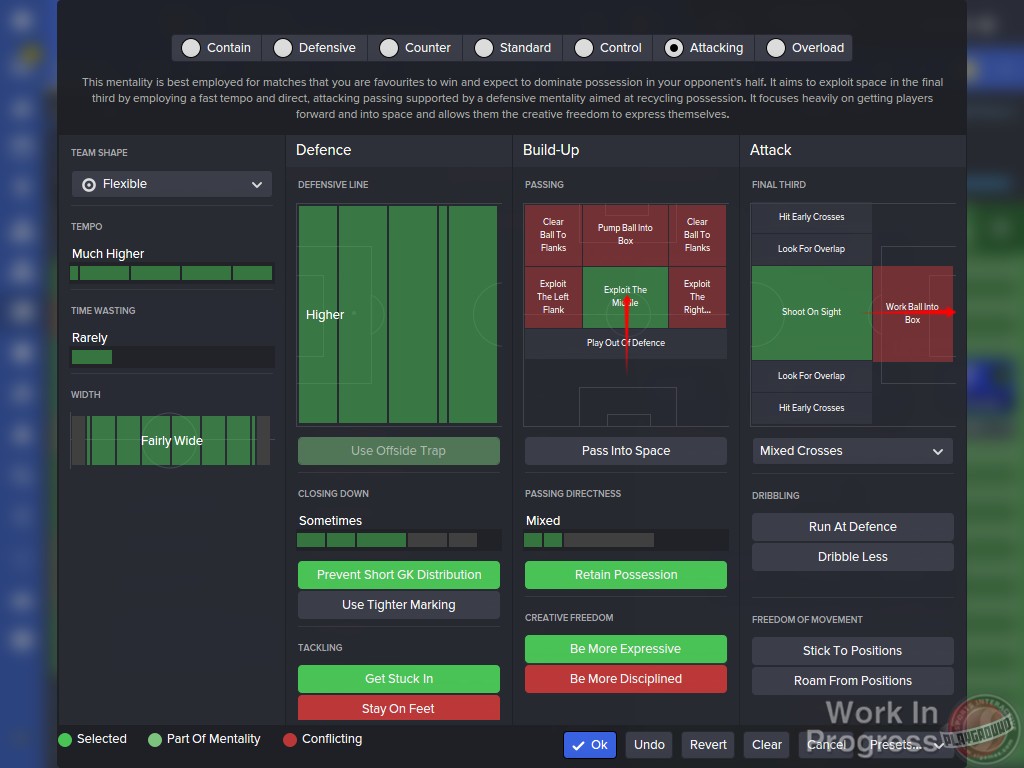The height and width of the screenshot is (768, 1024).
Task: Enable Be More Disciplined creative freedom
Action: 625,678
